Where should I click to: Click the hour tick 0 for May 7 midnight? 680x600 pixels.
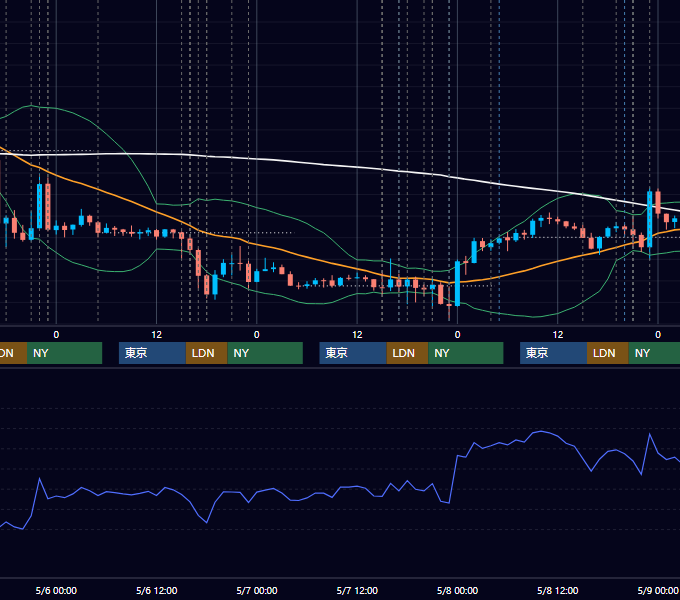[257, 335]
